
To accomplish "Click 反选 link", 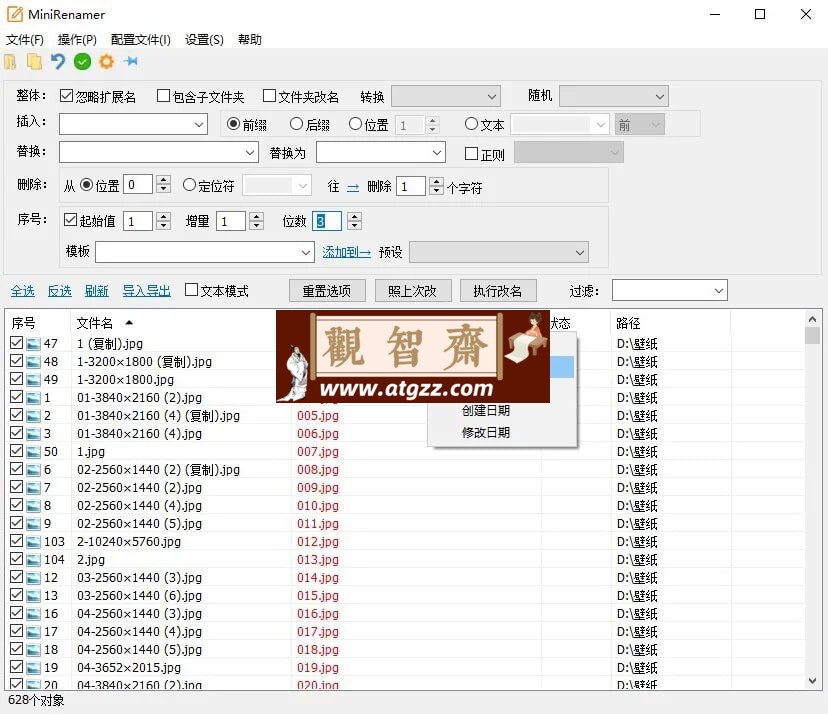I will coord(60,291).
